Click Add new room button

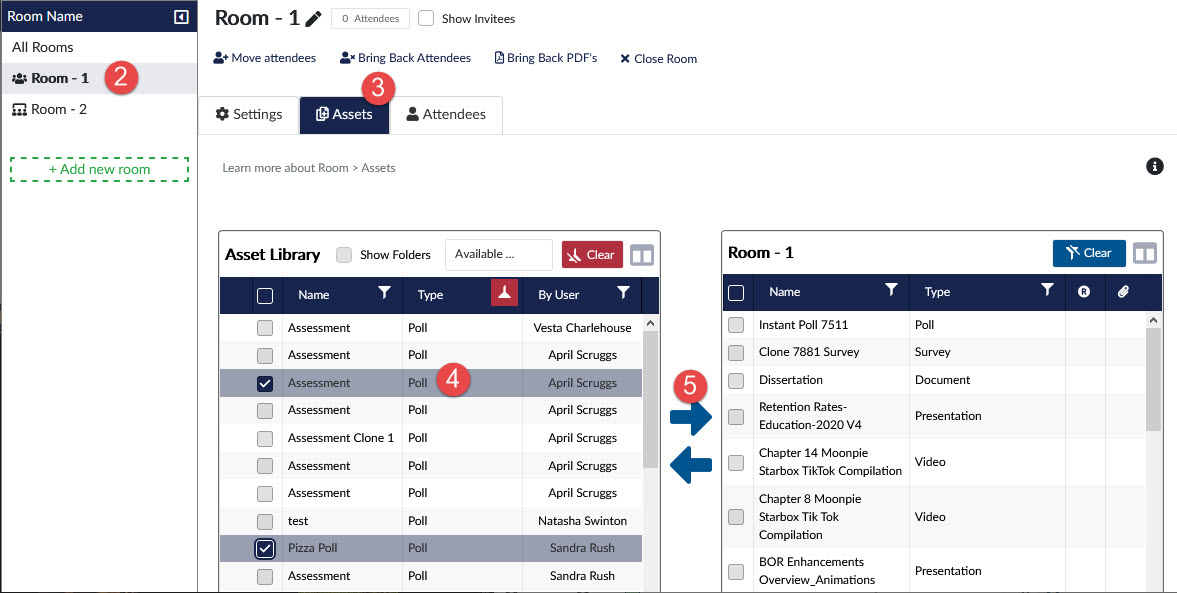click(99, 169)
